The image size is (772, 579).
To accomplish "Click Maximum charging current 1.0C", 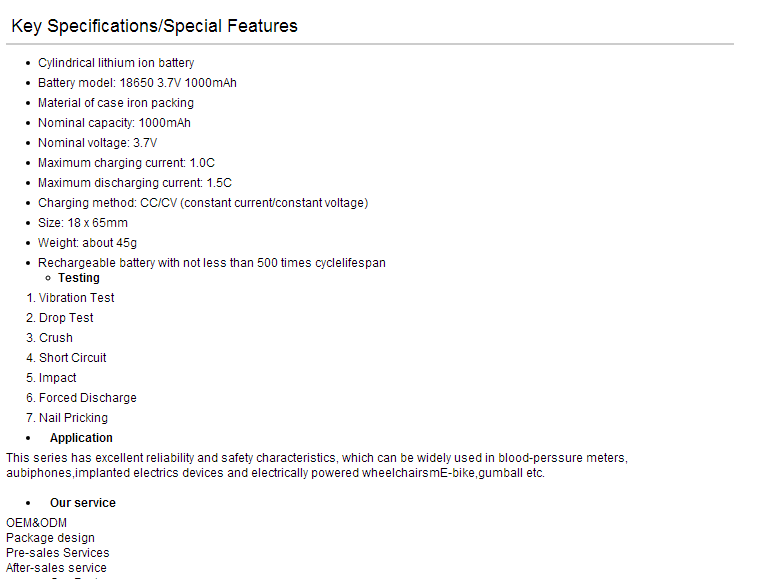I will (x=127, y=163).
